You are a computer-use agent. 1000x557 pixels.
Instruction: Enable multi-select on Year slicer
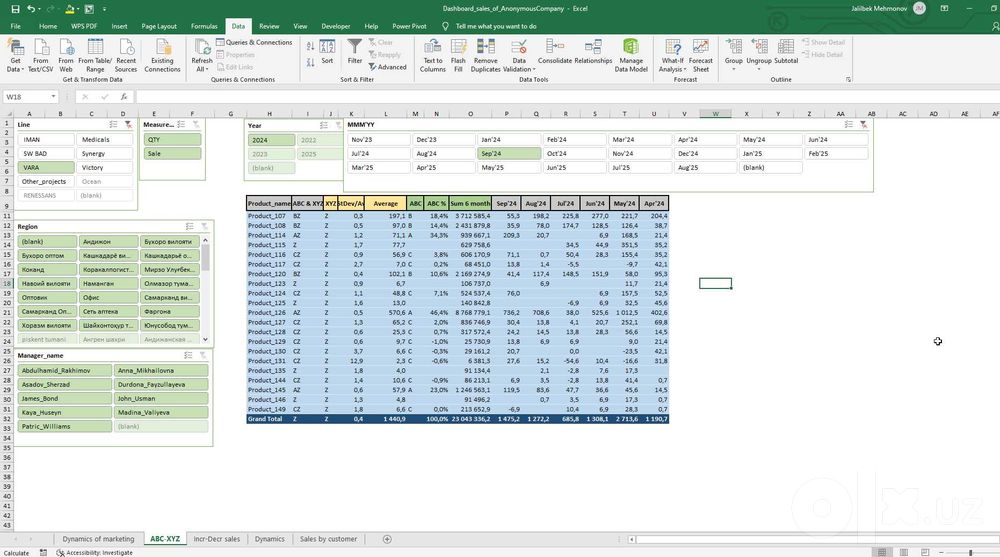point(323,125)
